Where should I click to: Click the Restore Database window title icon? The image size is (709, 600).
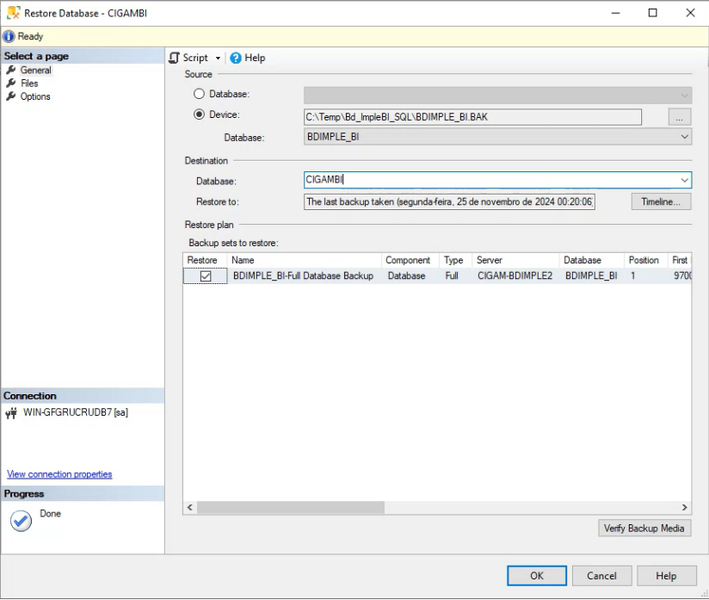click(14, 13)
